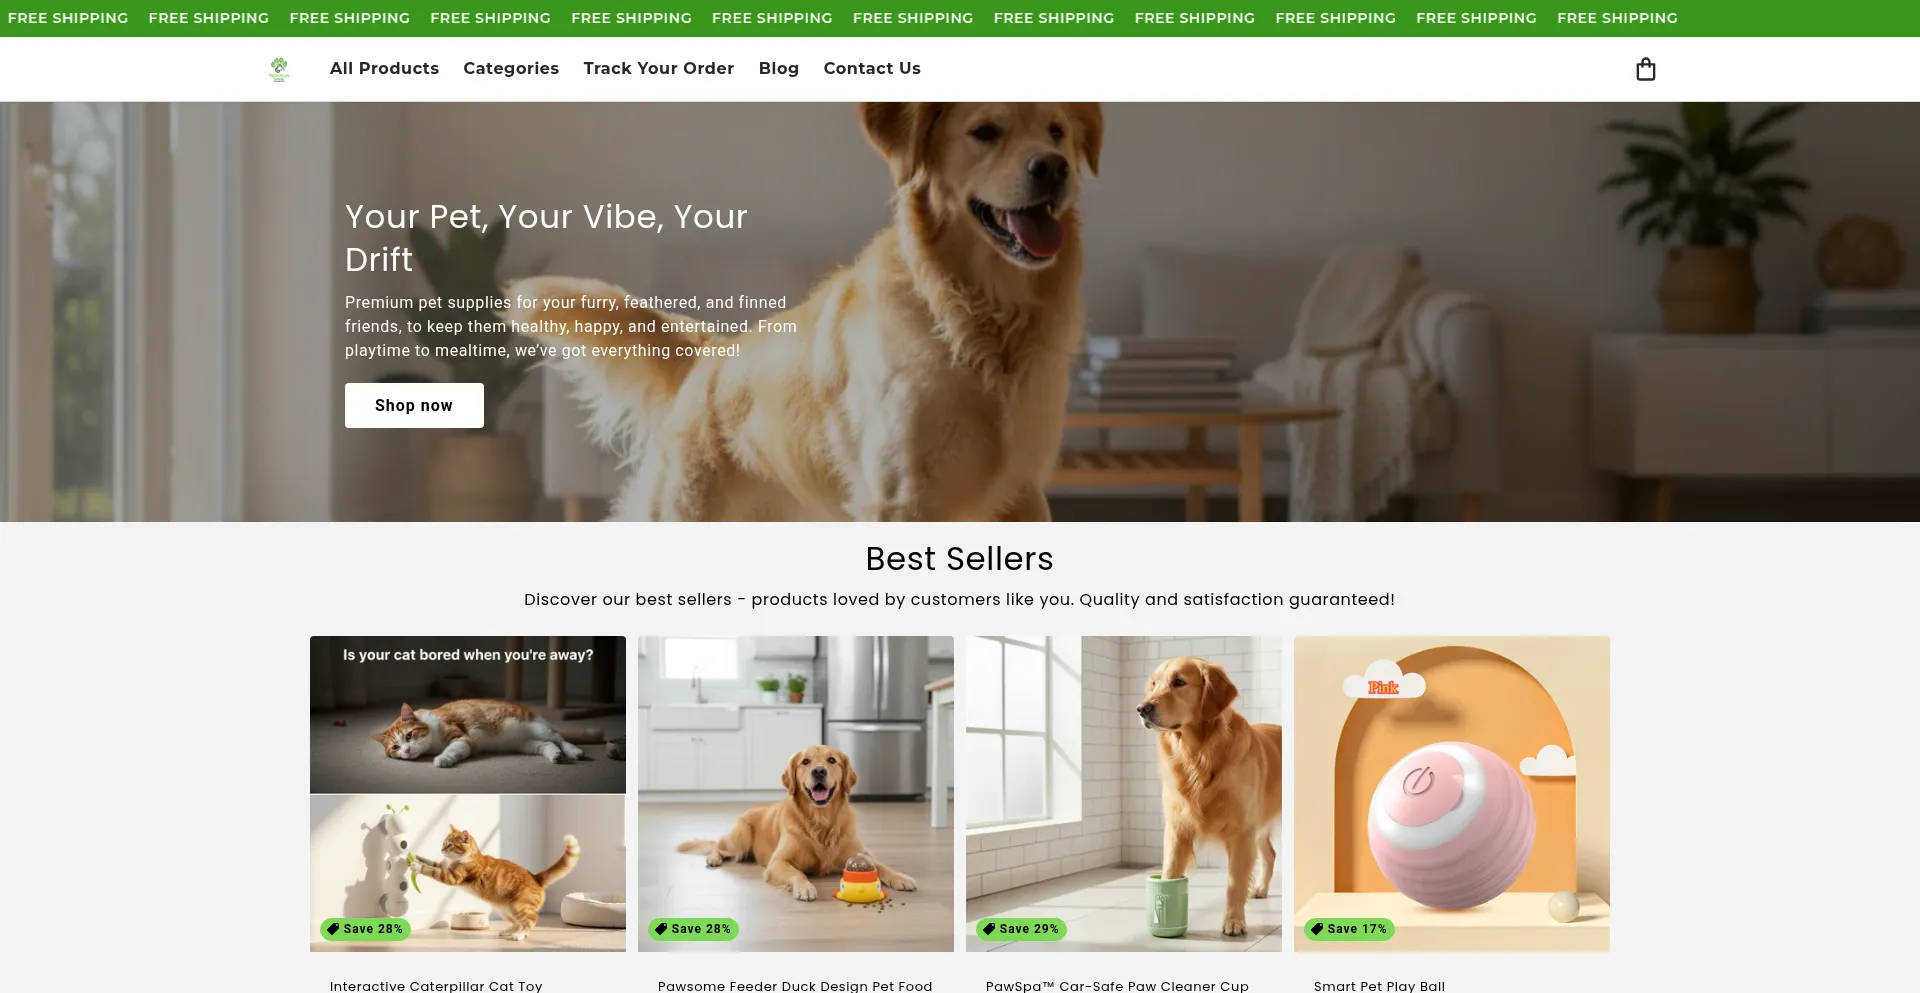Click the Interactive Caterpillar Cat Toy title link
Screen dimensions: 1920x993
coord(436,986)
